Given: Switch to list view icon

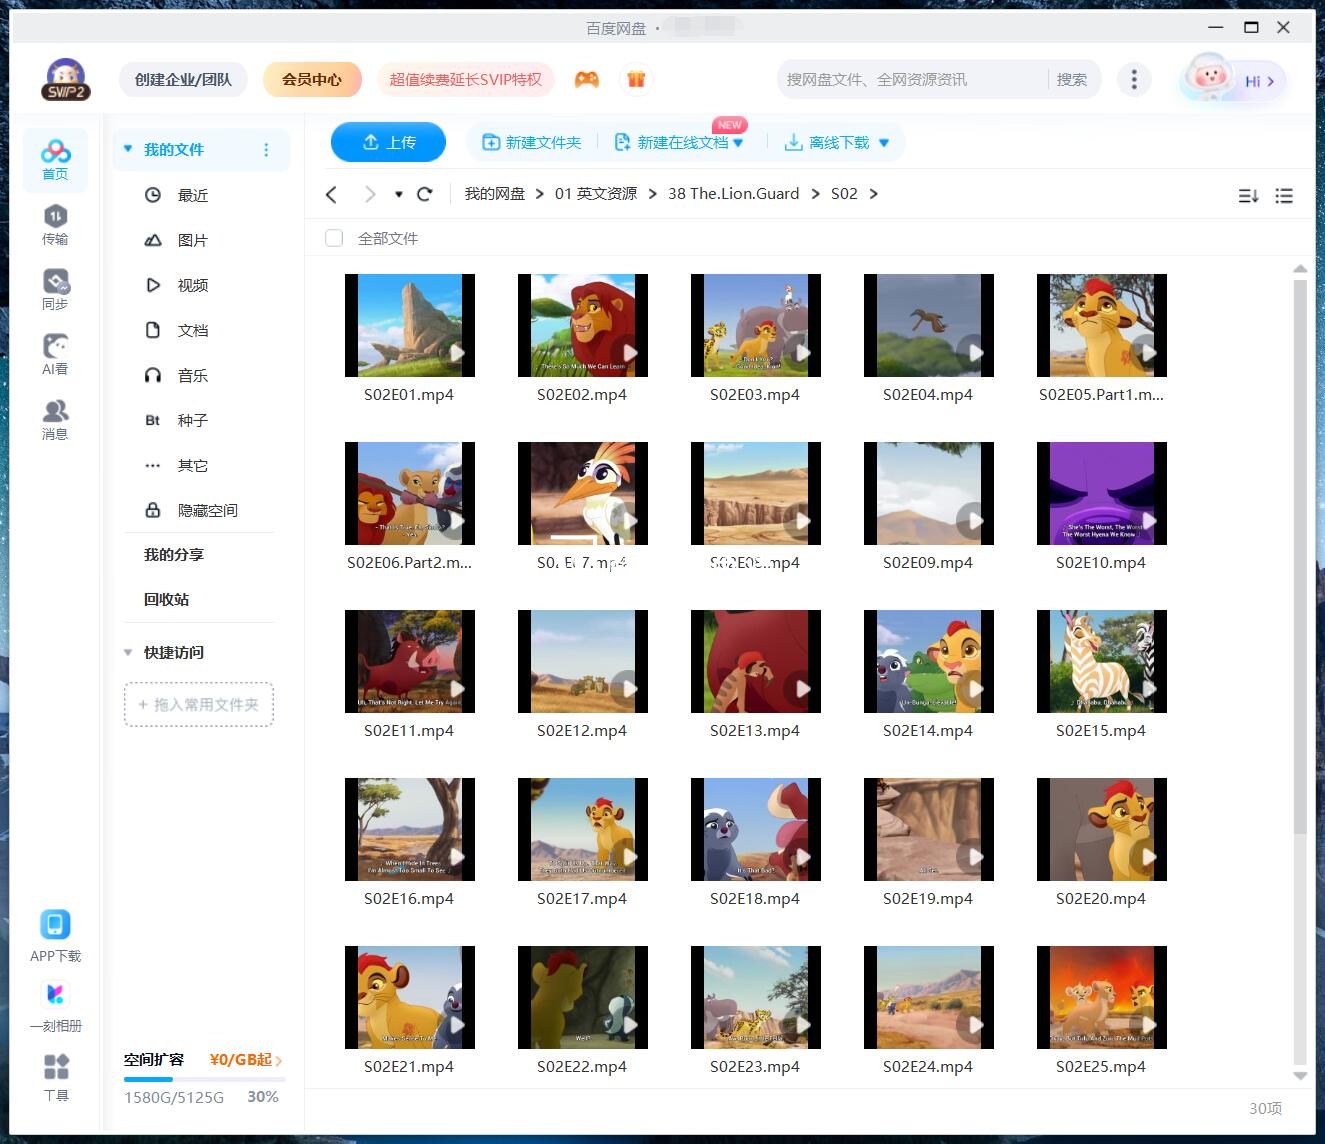Looking at the screenshot, I should click(1284, 196).
